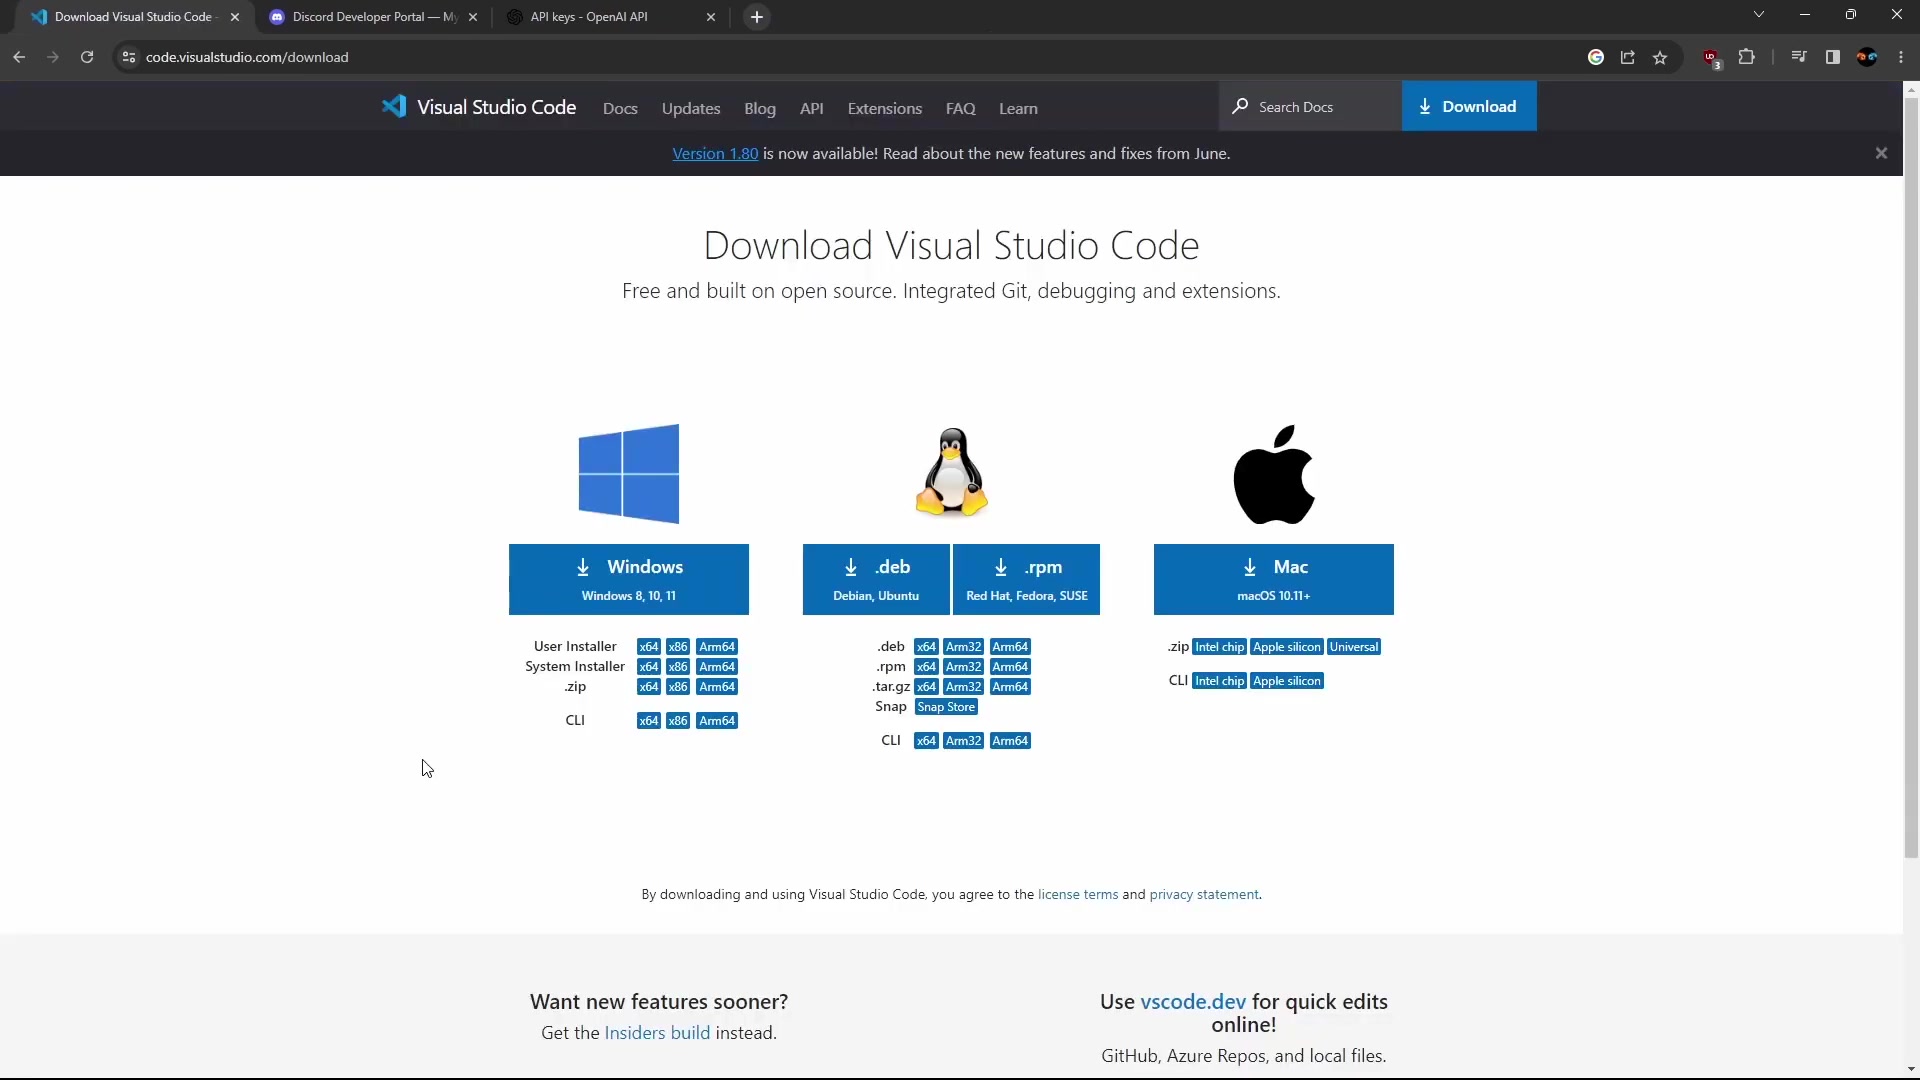Screen dimensions: 1920x1080
Task: Download the Windows installer
Action: pyautogui.click(x=629, y=579)
